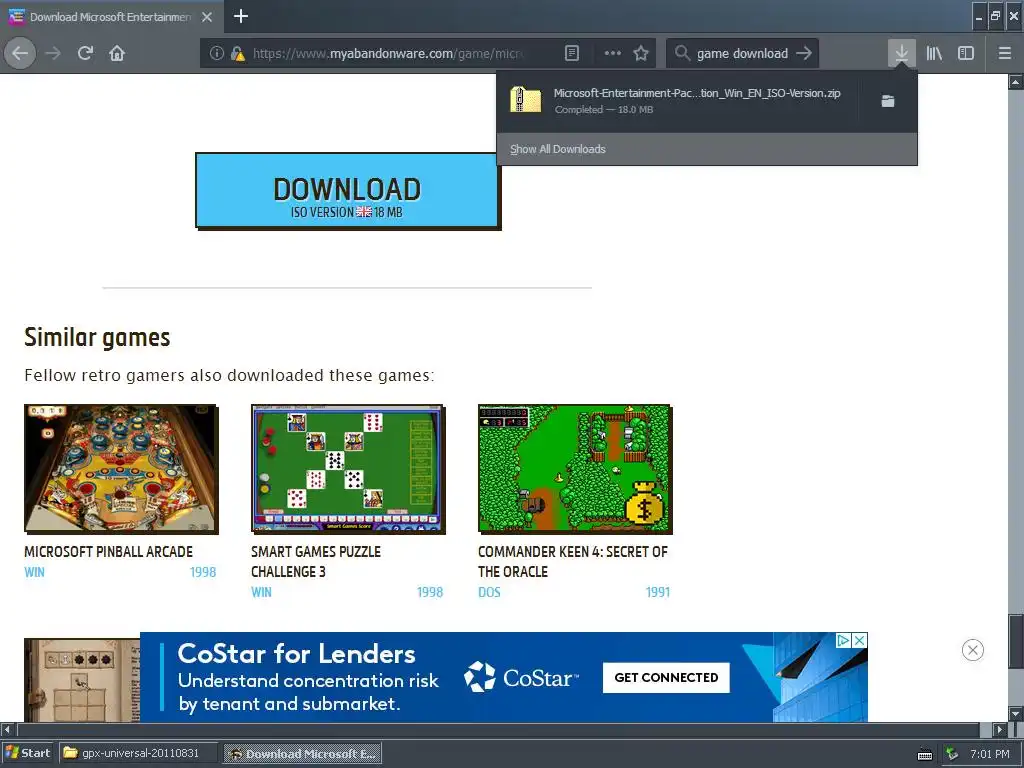
Task: Click the DOS platform link under Commander Keen
Action: click(489, 592)
